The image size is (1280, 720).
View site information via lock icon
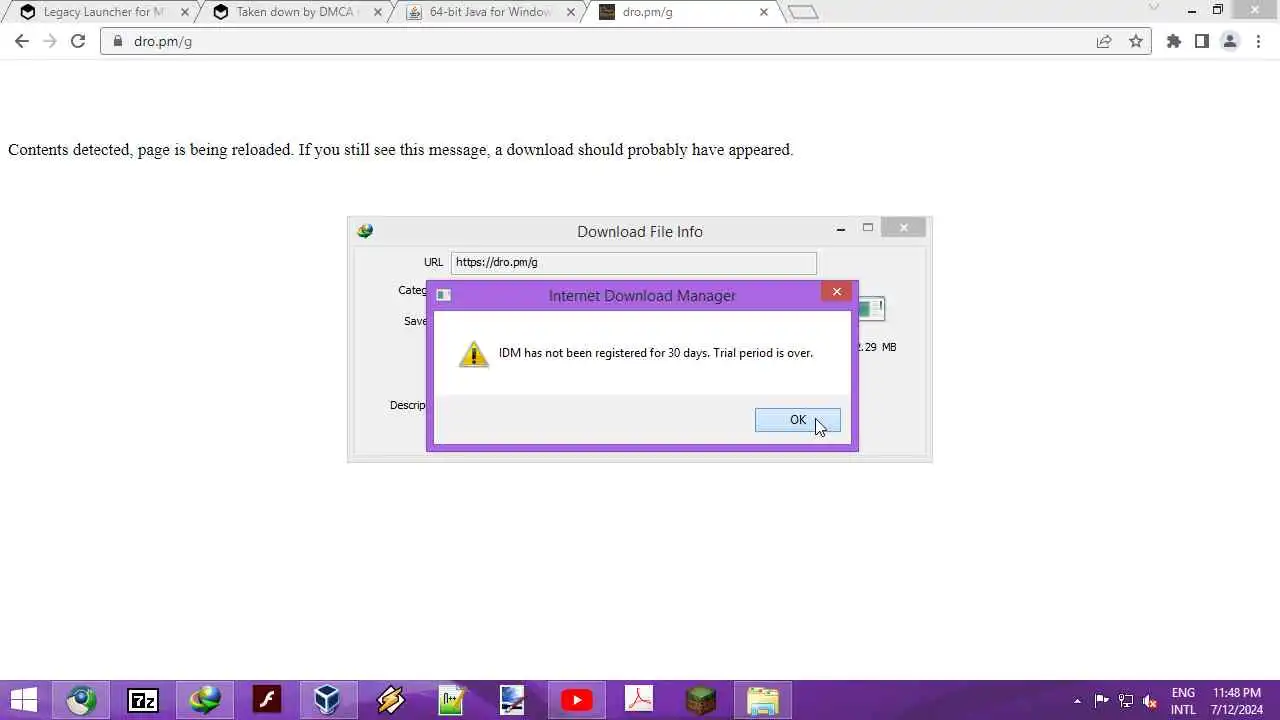click(118, 41)
